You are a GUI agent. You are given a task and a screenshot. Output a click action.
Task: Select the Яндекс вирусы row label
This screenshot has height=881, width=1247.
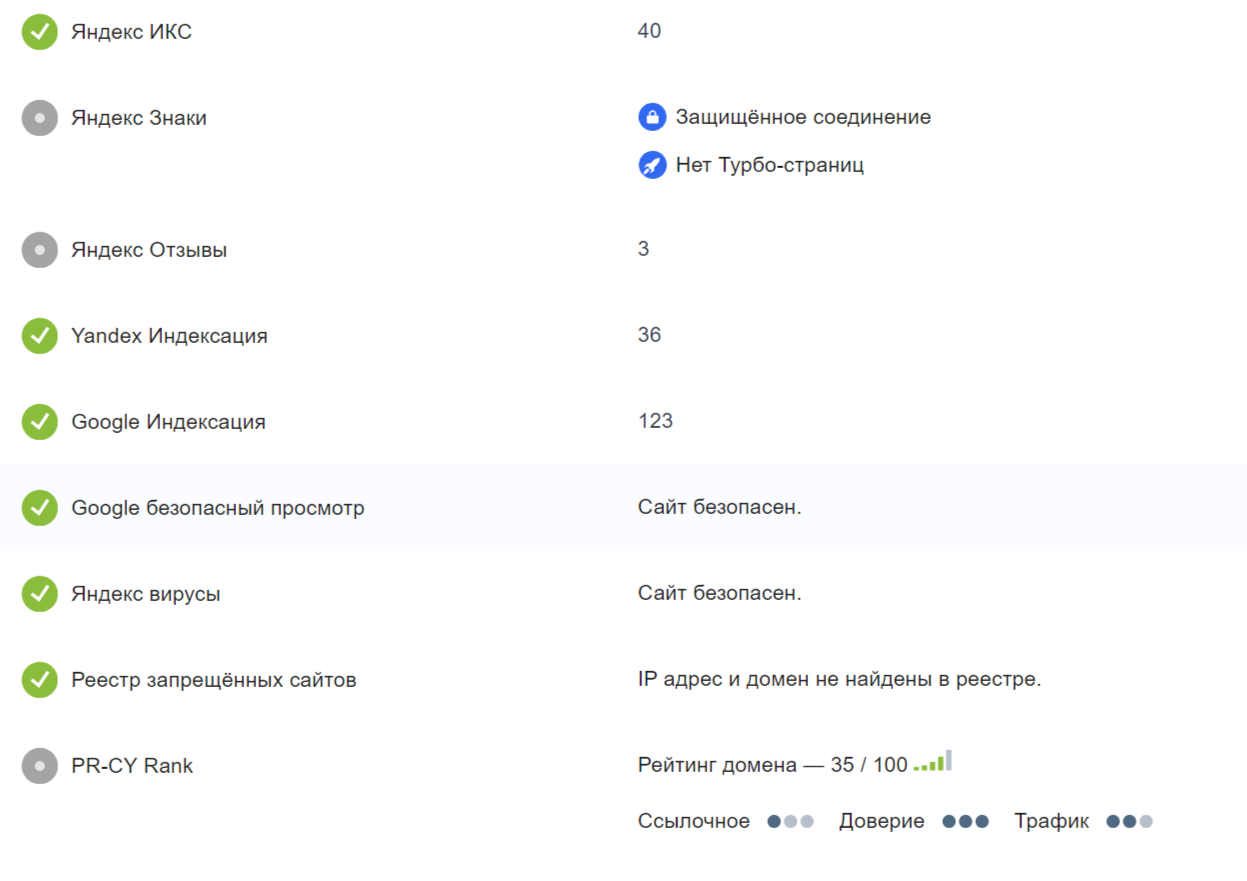(146, 594)
